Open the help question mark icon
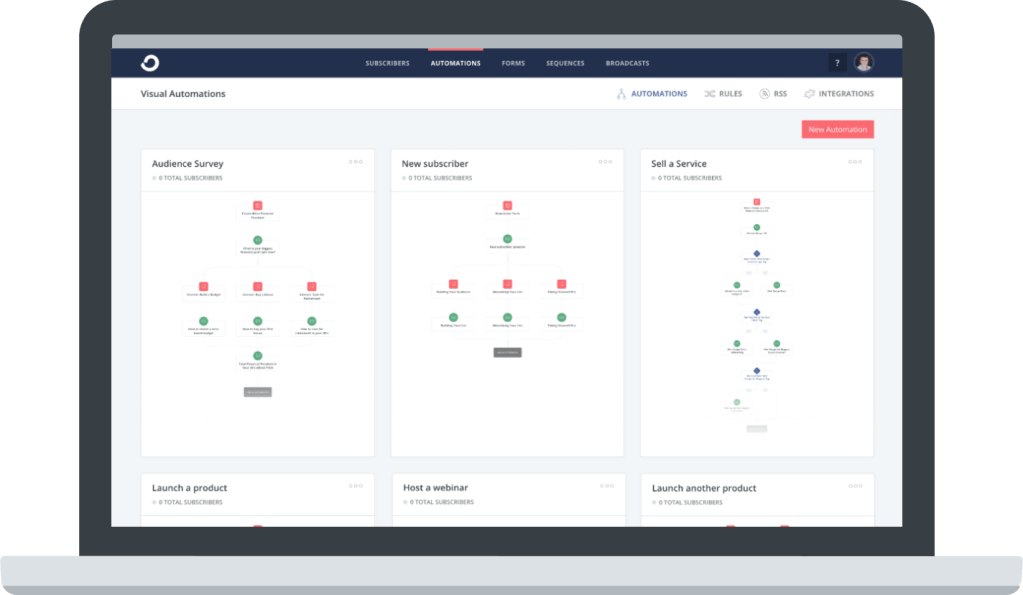1023x595 pixels. point(837,63)
